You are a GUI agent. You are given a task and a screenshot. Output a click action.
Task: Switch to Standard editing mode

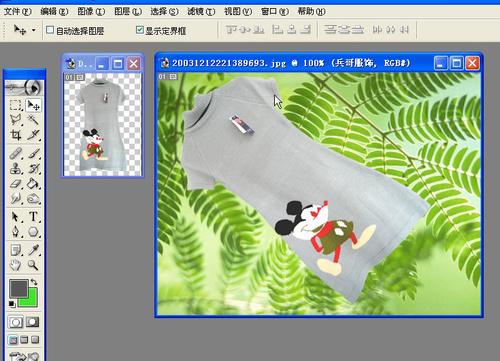tap(16, 322)
